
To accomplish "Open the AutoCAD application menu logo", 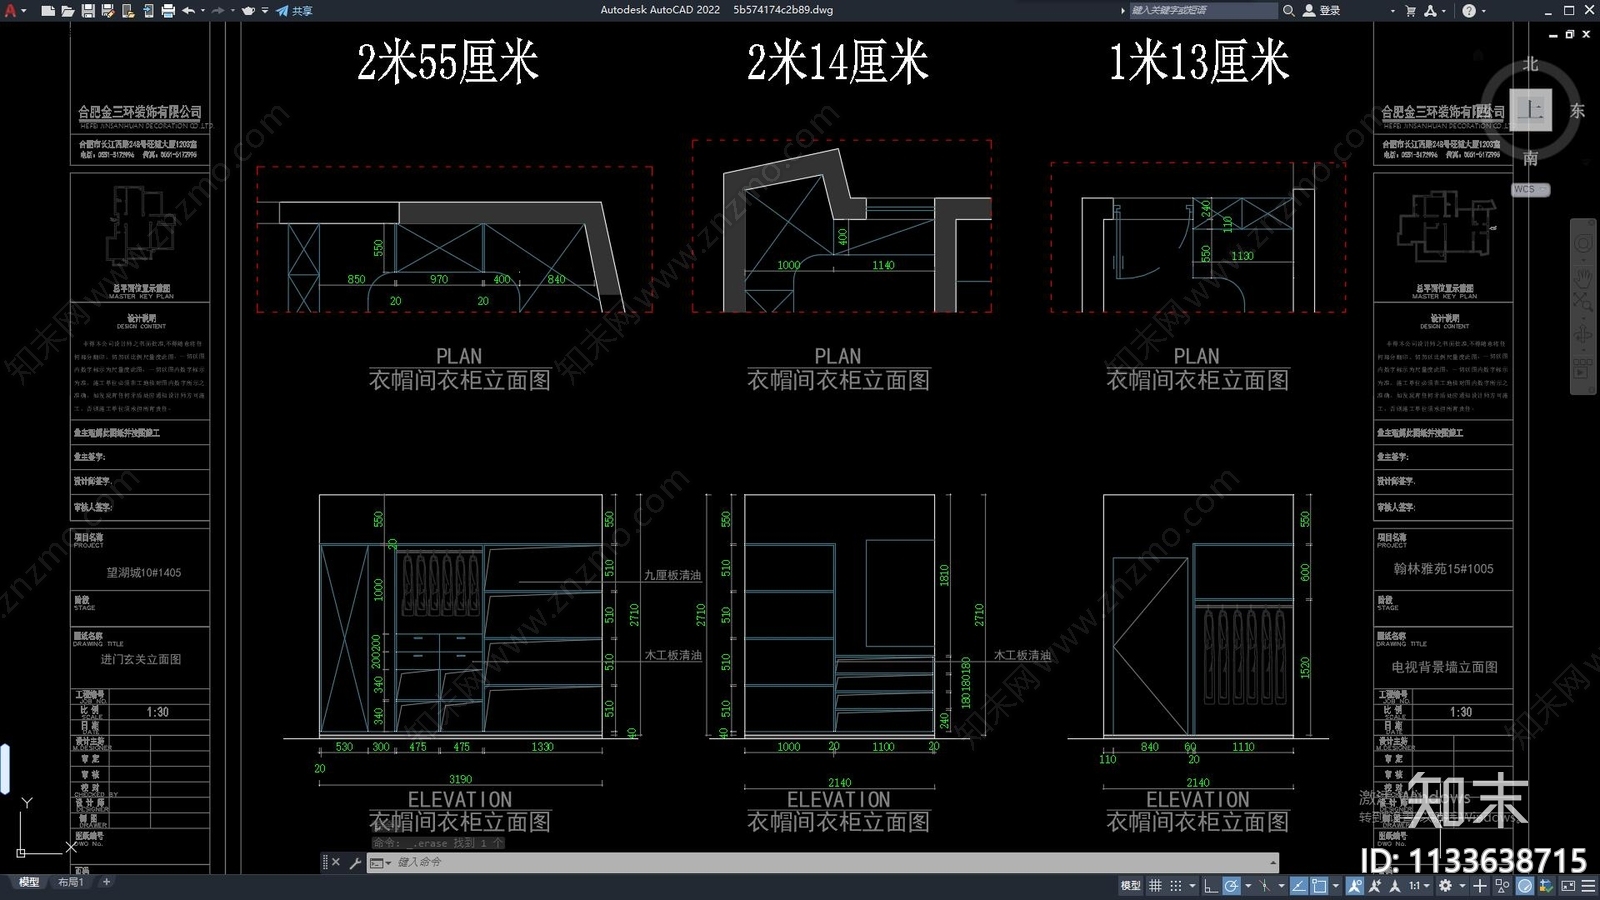I will (11, 10).
